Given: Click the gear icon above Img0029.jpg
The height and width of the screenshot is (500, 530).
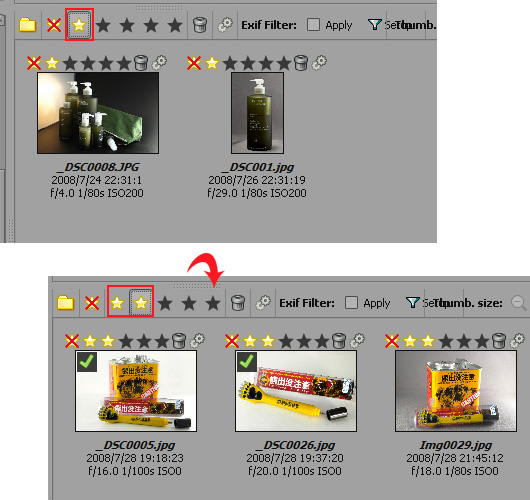Looking at the screenshot, I should (517, 341).
